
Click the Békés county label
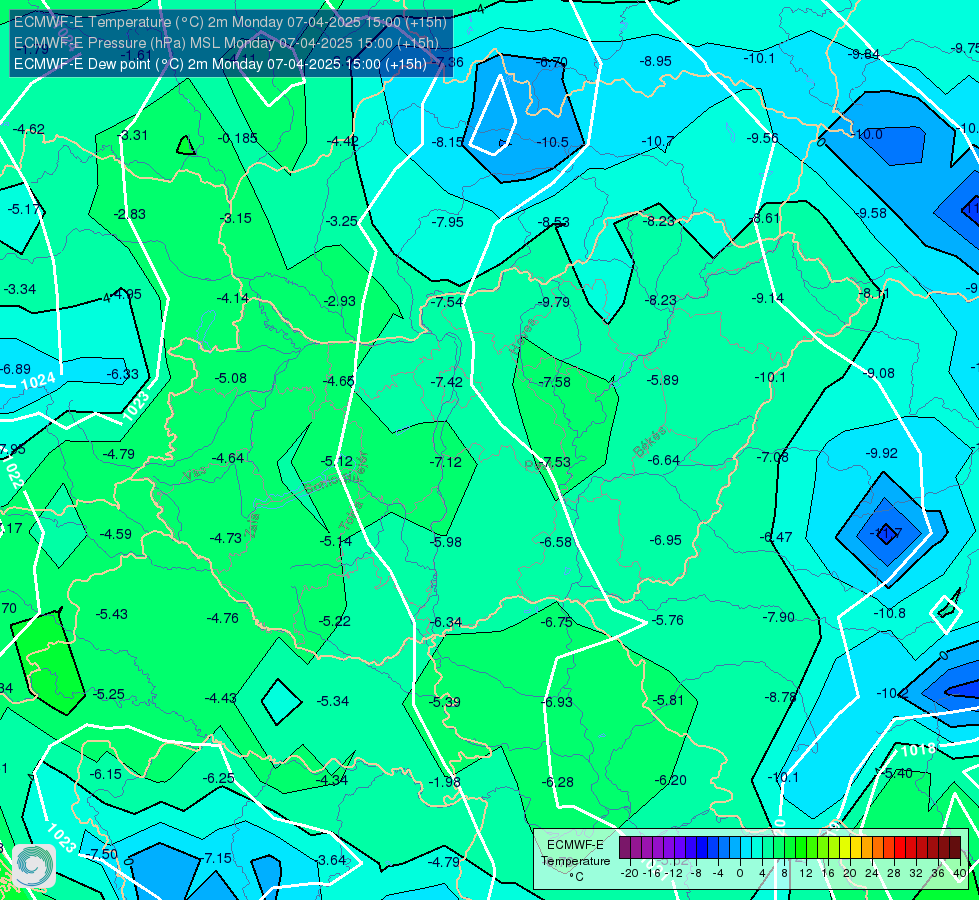(x=651, y=441)
